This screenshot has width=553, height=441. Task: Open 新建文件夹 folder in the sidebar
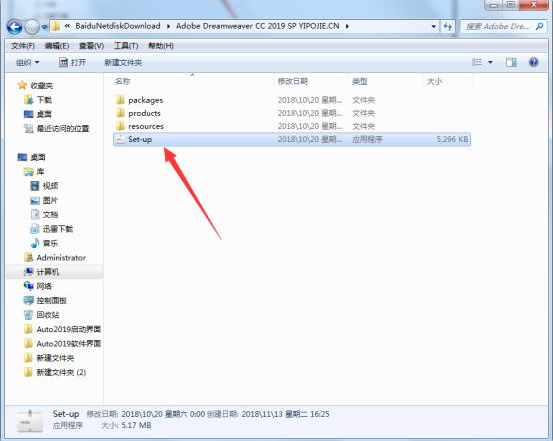point(49,358)
